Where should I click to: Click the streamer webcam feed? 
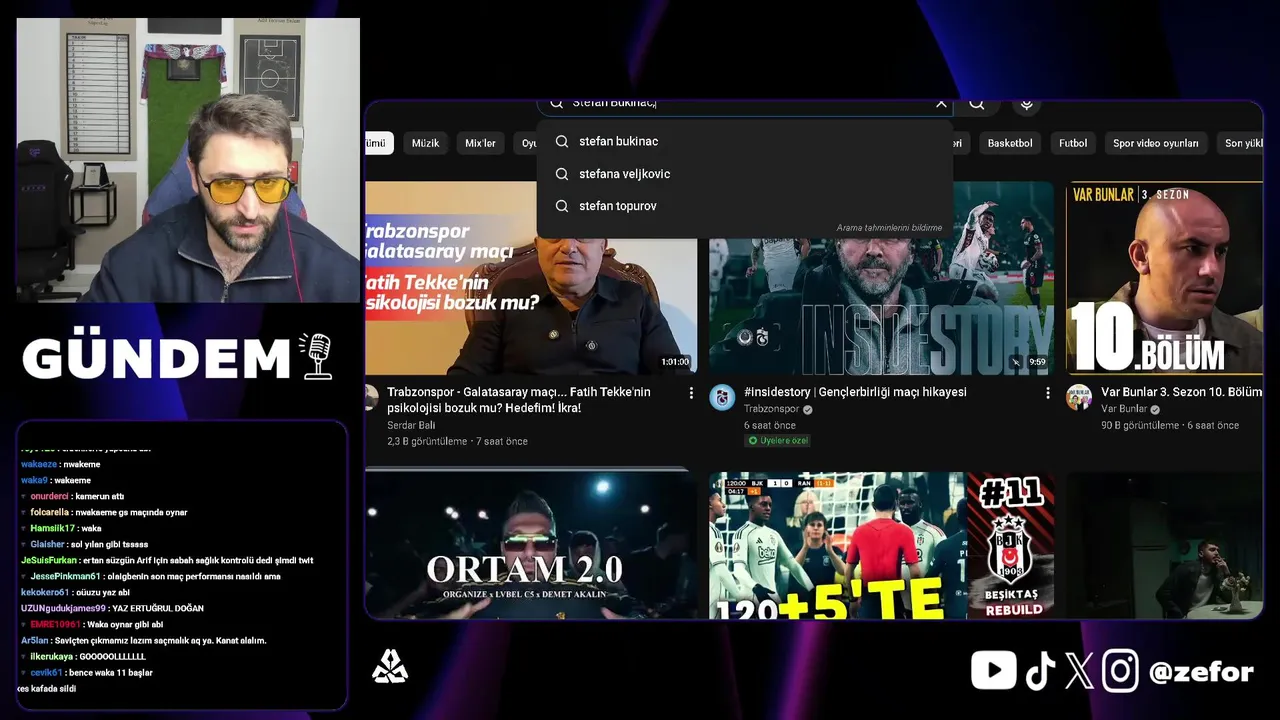coord(188,160)
